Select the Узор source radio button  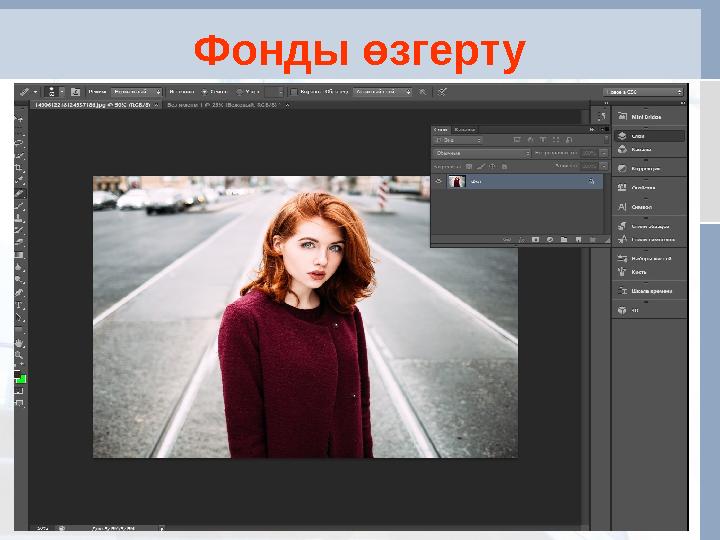click(239, 92)
